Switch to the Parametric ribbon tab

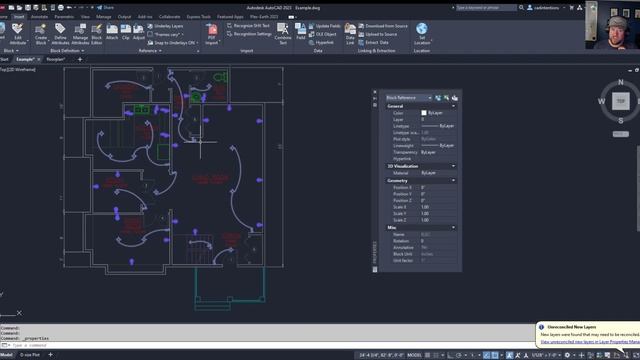(64, 17)
